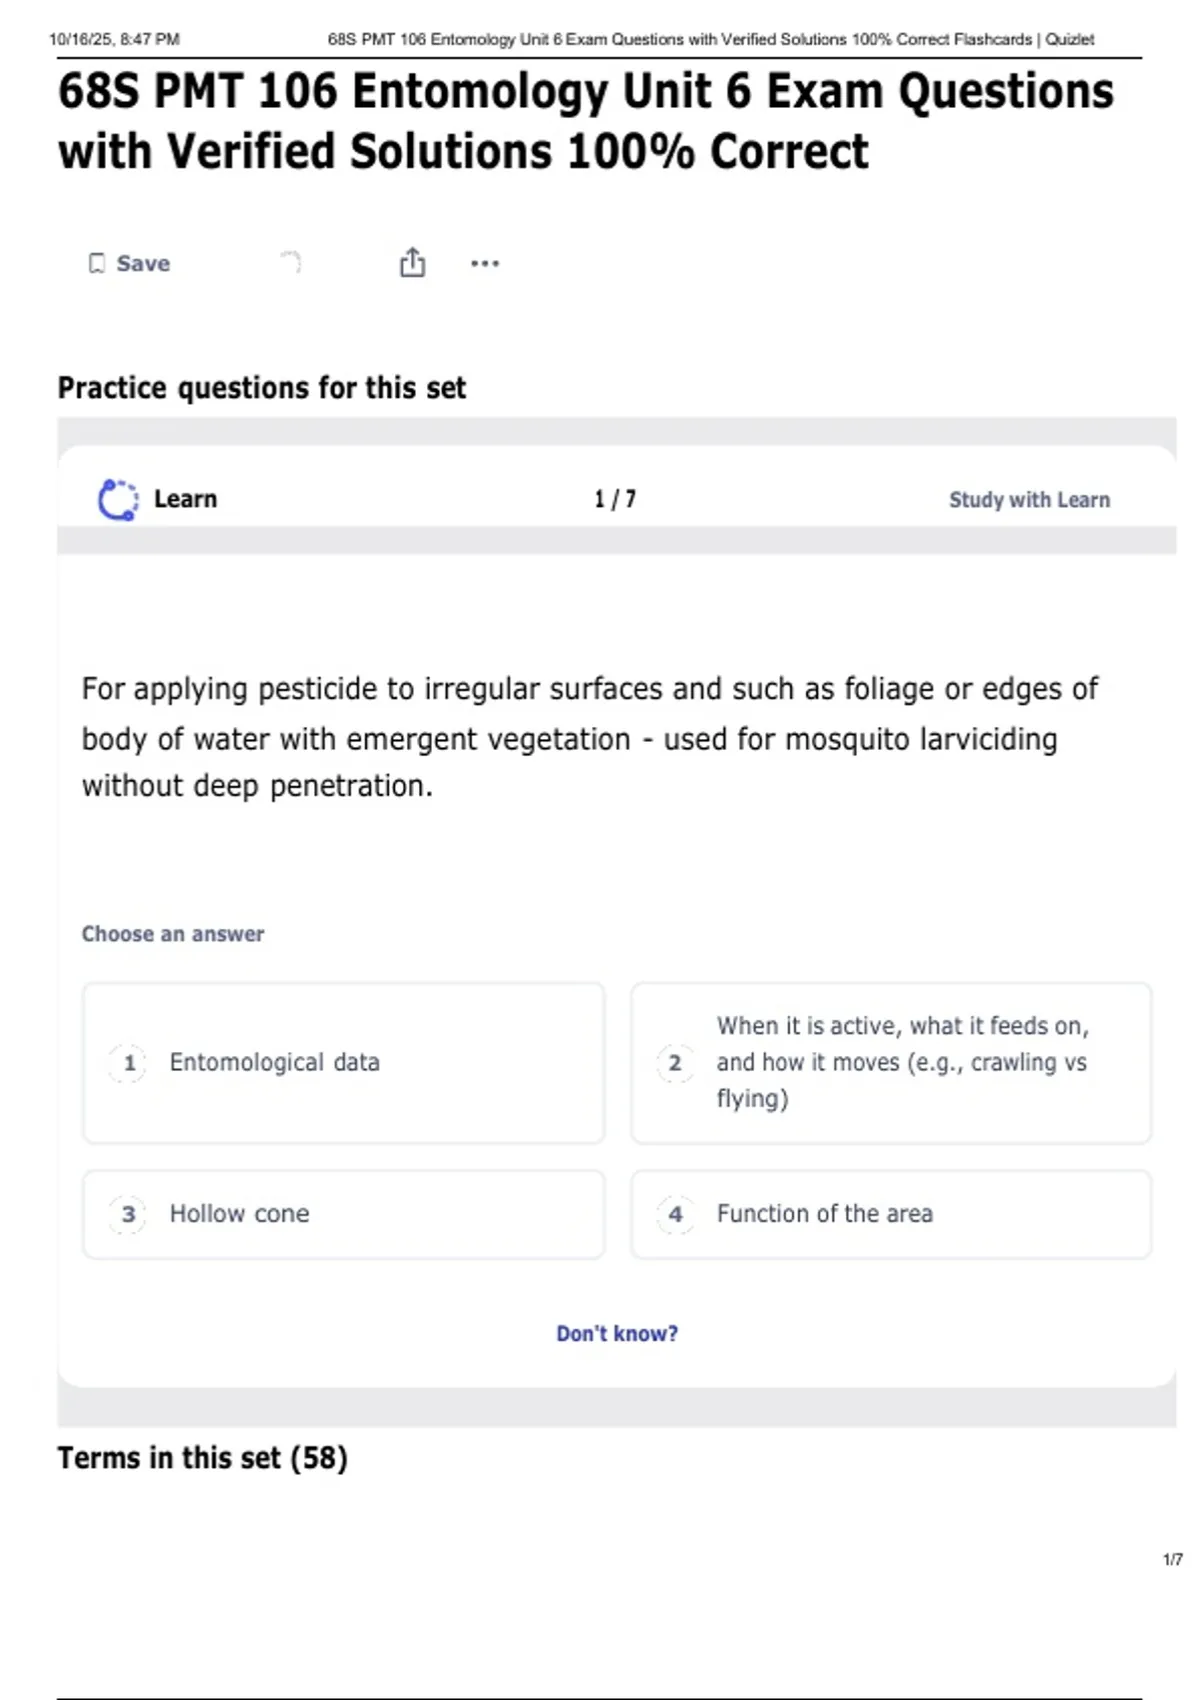This screenshot has height=1700, width=1200.
Task: Open the three-dot more options menu
Action: tap(485, 264)
